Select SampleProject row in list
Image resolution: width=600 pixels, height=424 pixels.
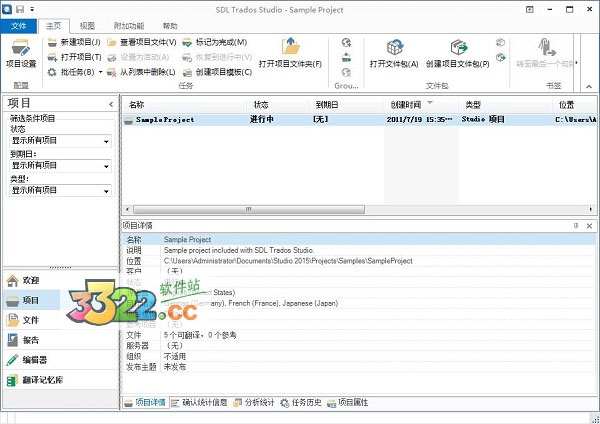pos(360,120)
